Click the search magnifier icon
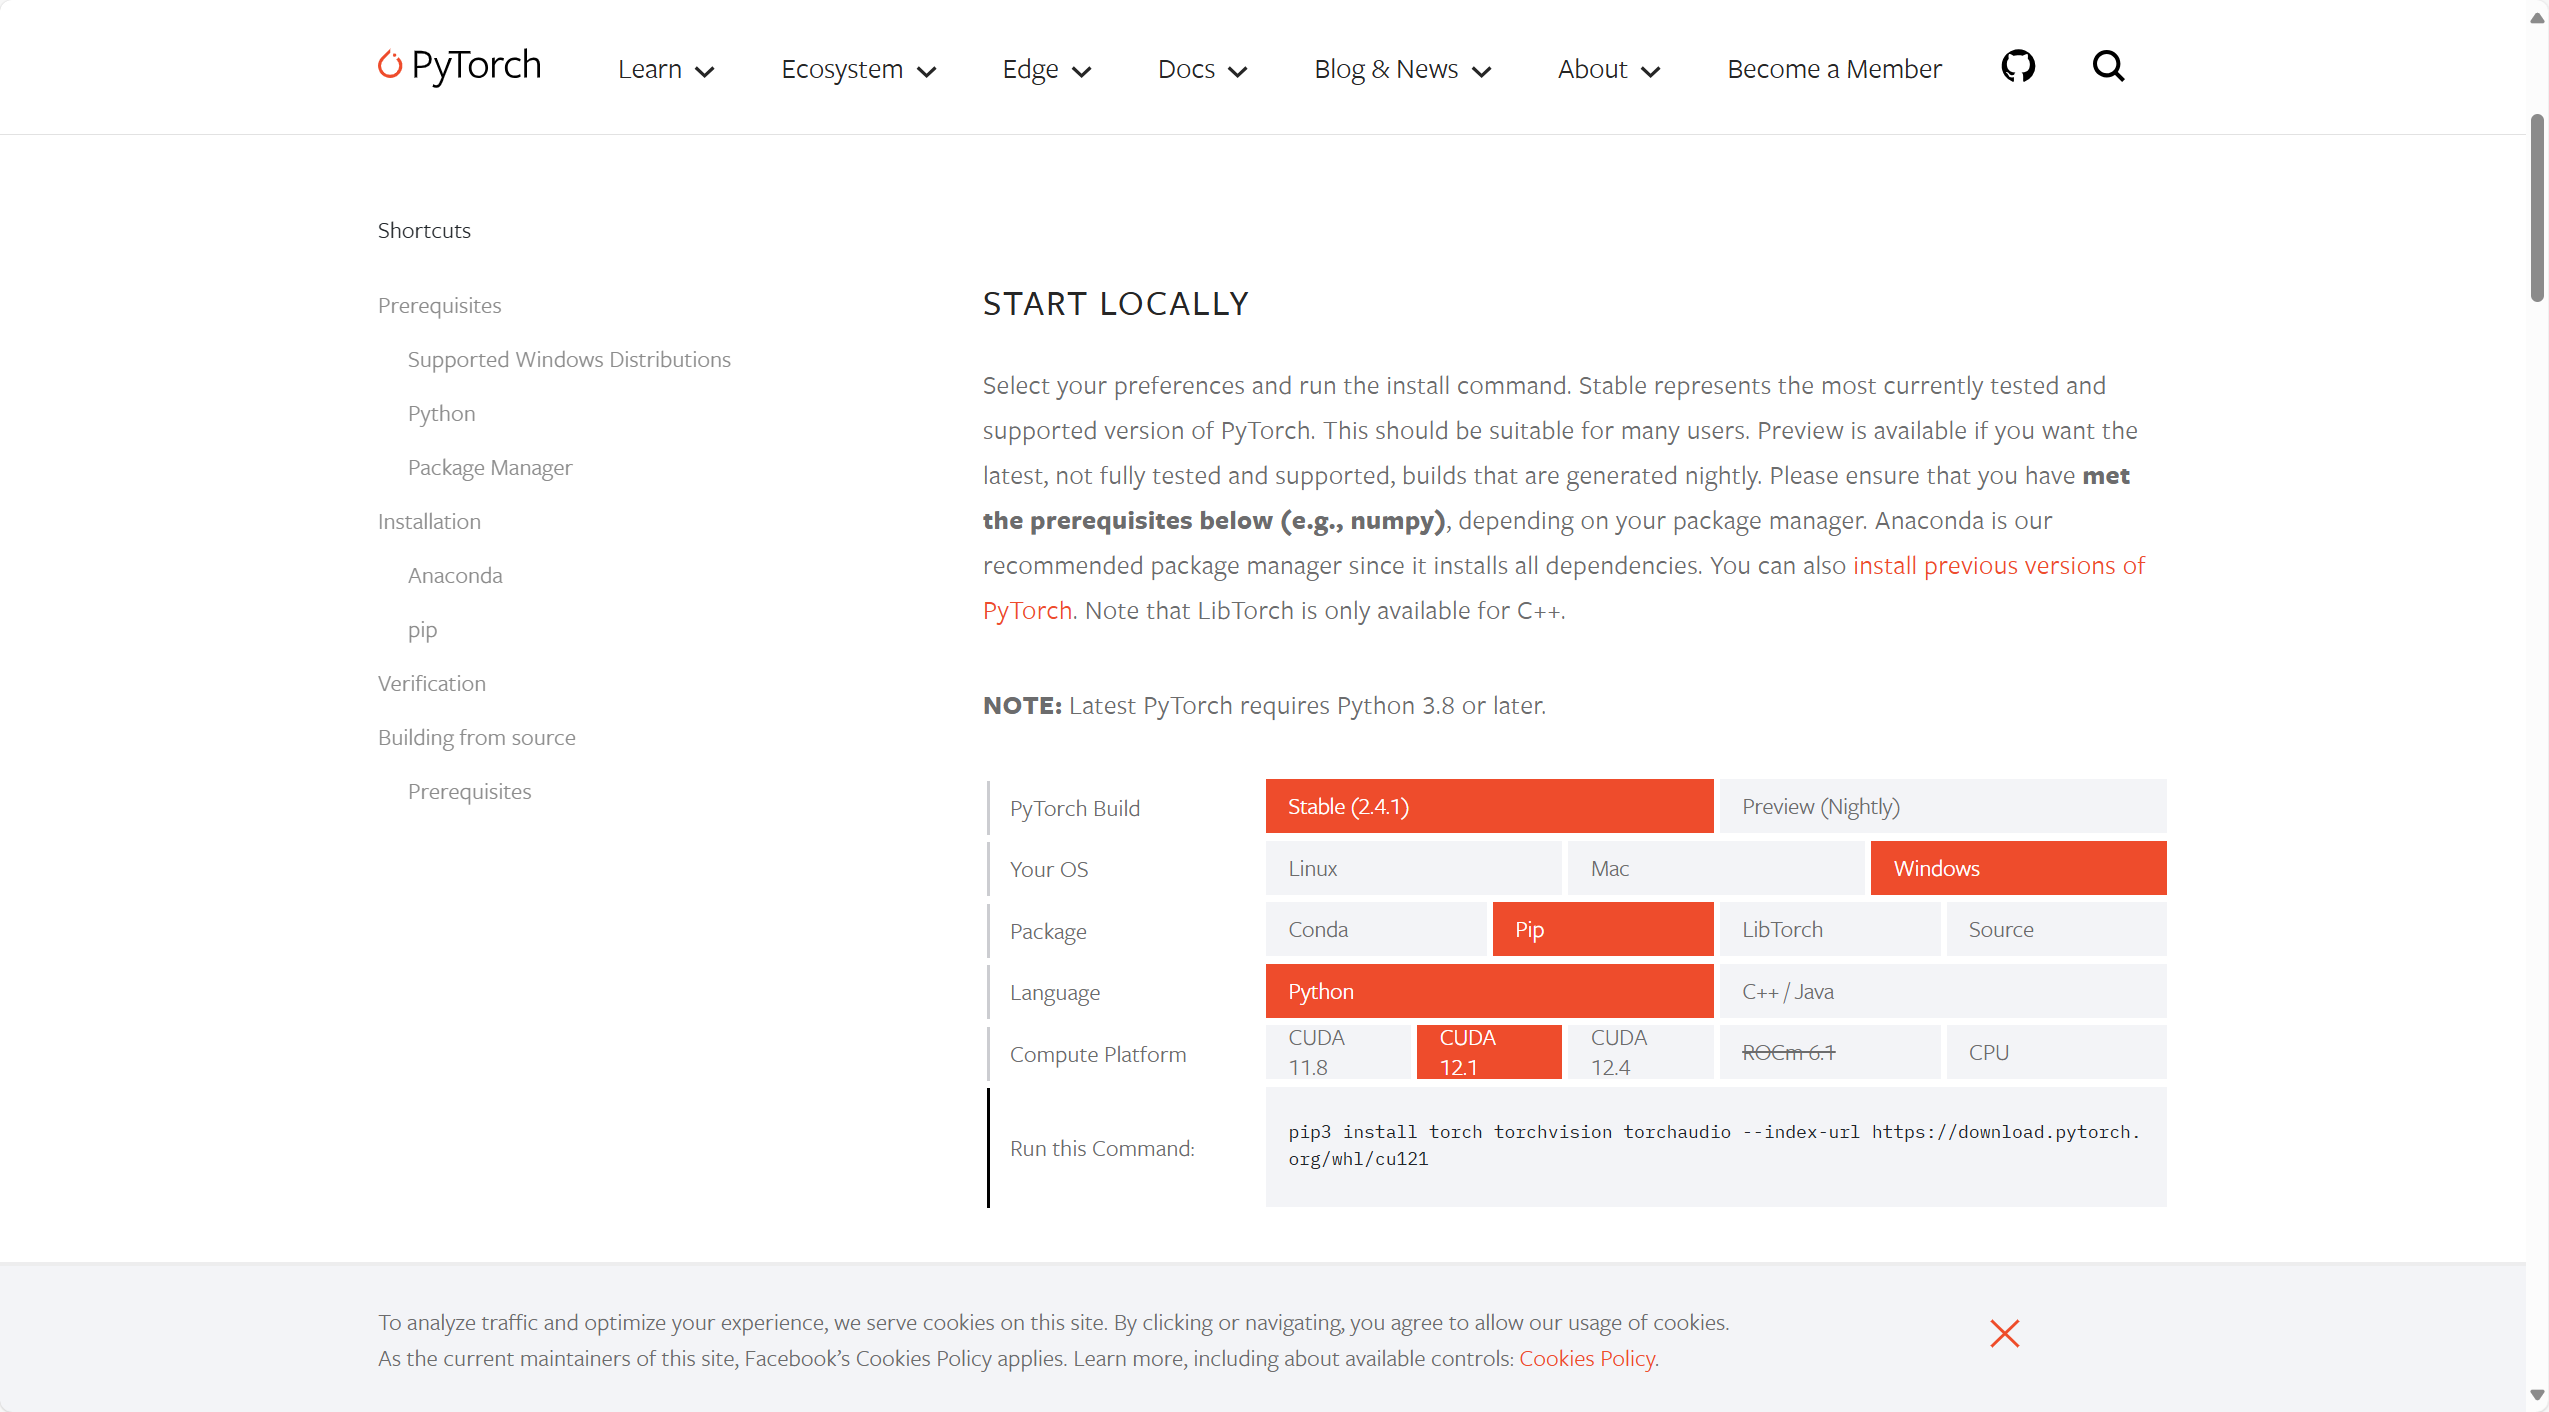Viewport: 2549px width, 1412px height. coord(2108,66)
